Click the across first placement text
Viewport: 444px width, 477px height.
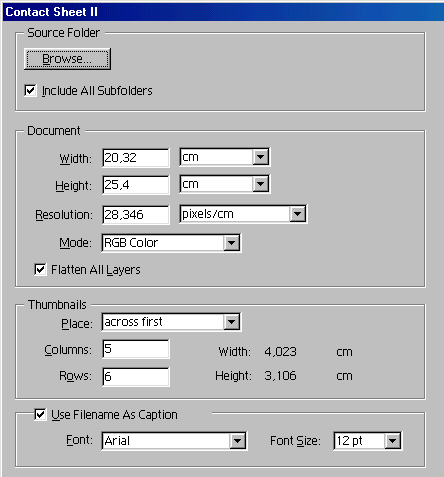[x=133, y=322]
